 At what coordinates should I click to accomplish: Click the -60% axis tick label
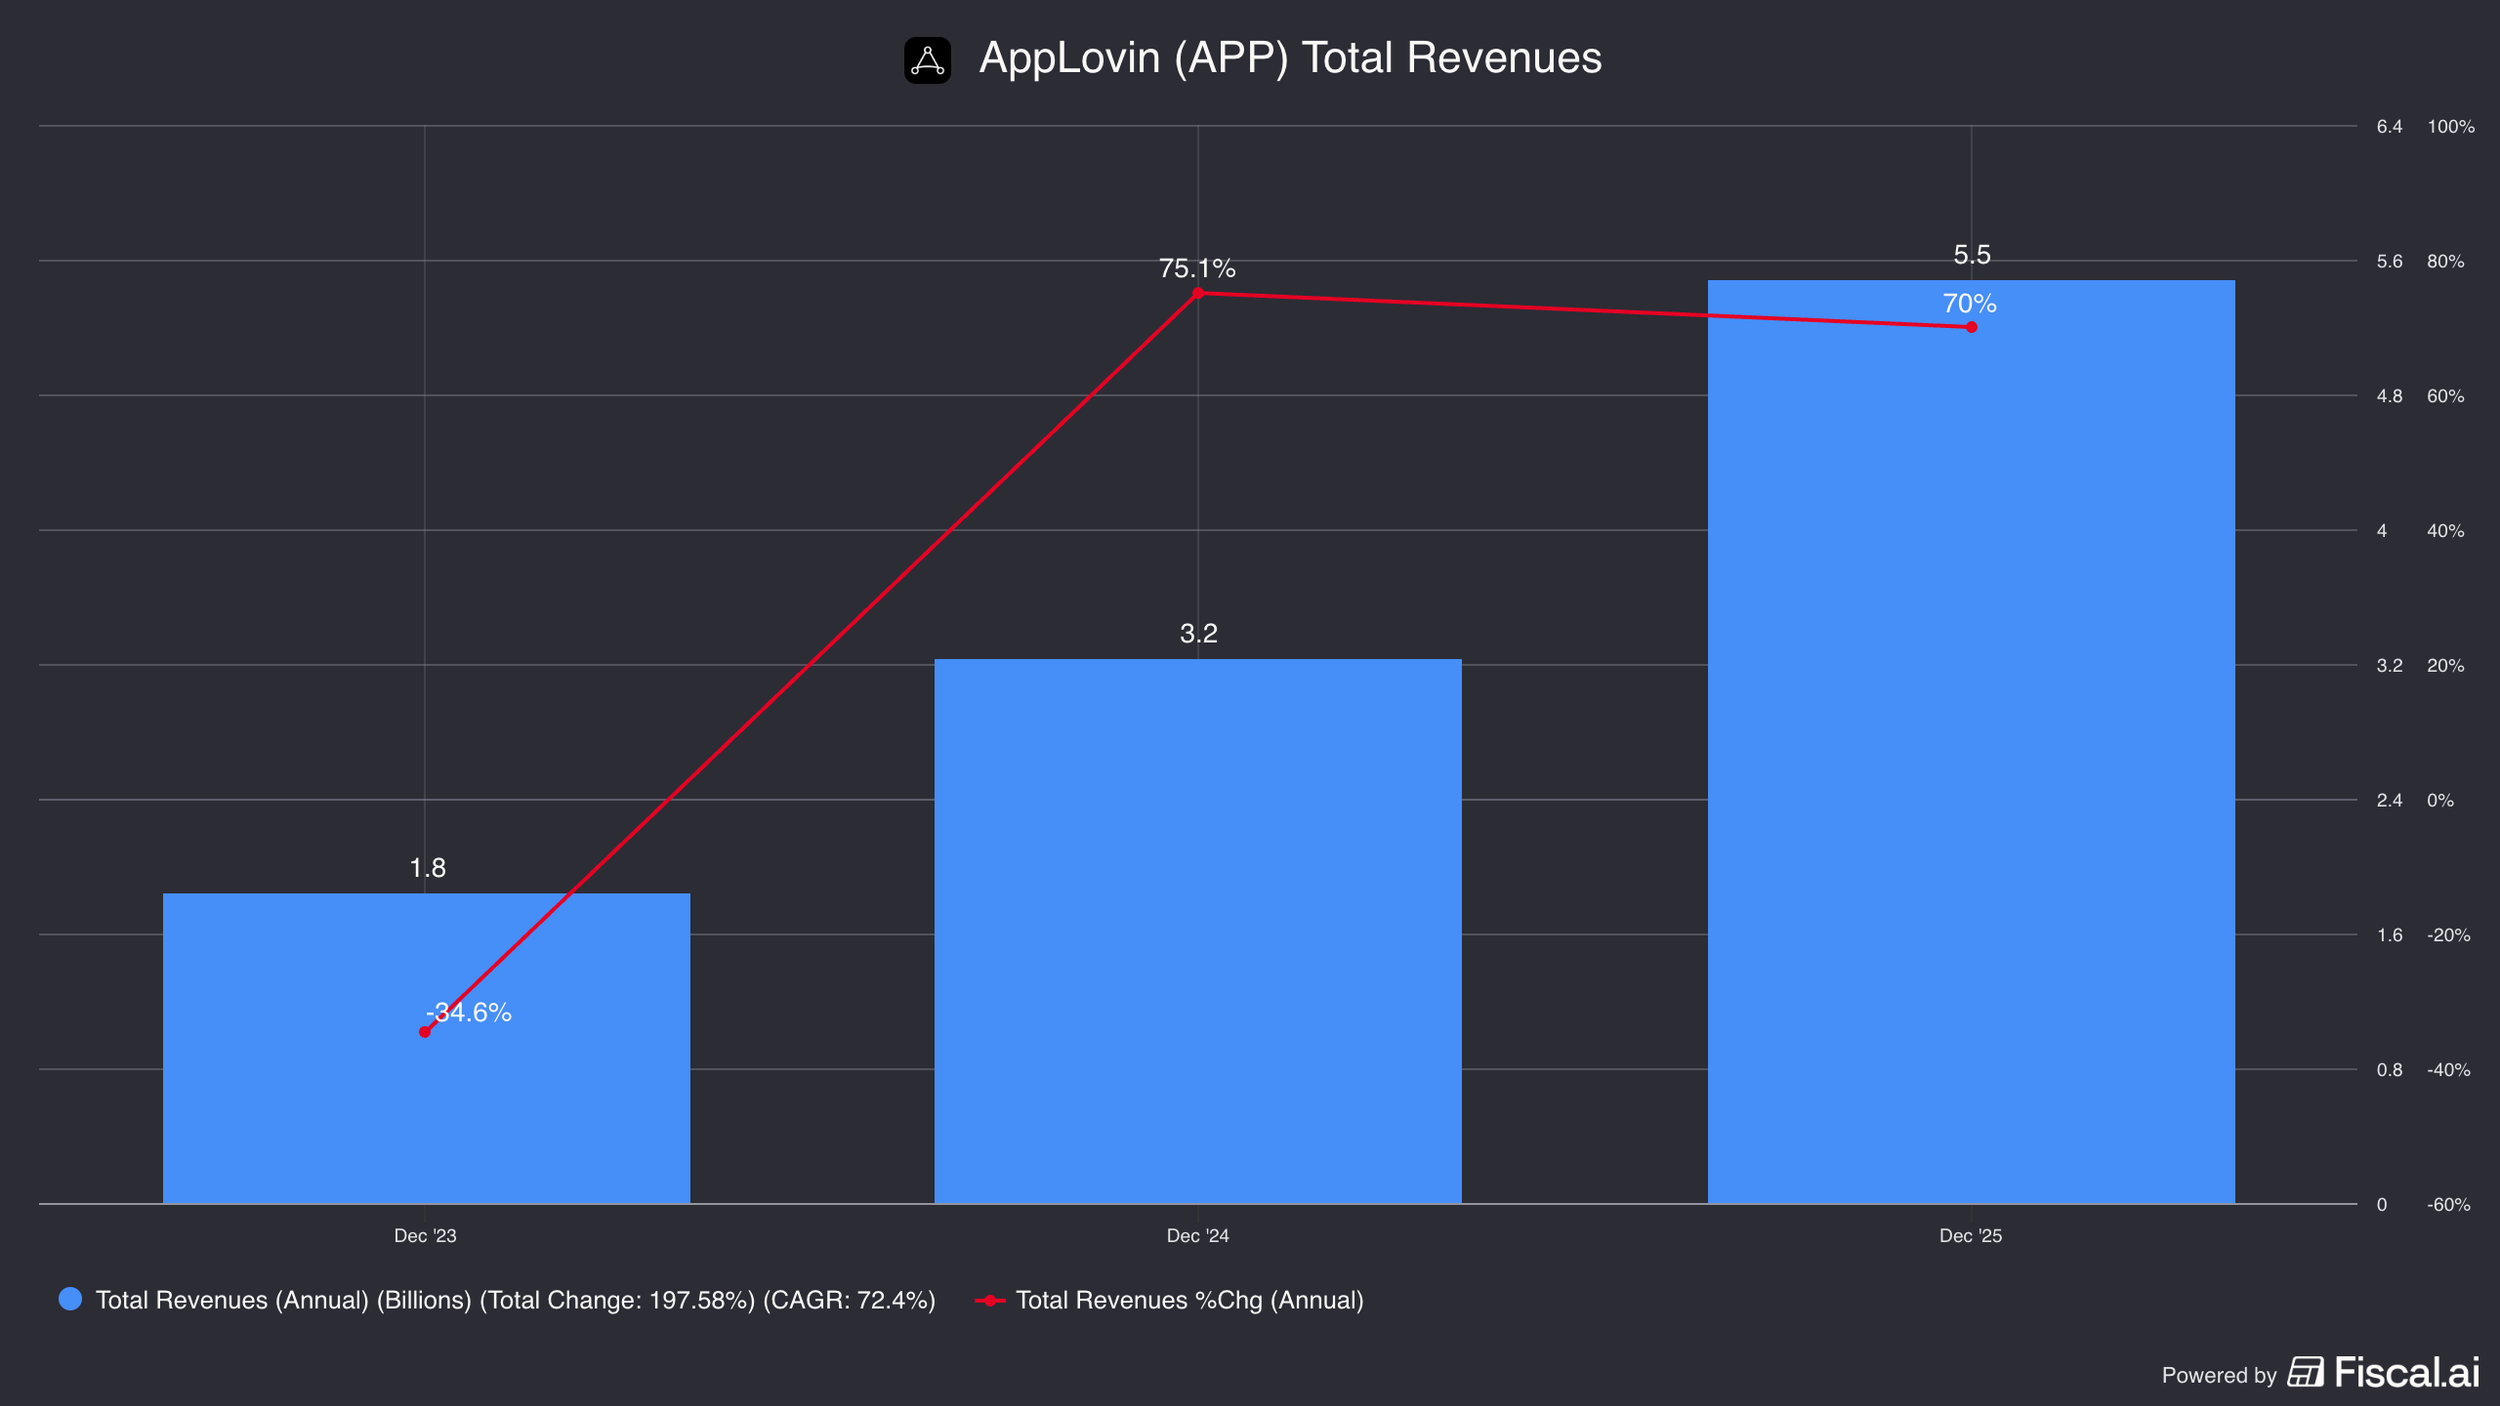click(x=2449, y=1205)
